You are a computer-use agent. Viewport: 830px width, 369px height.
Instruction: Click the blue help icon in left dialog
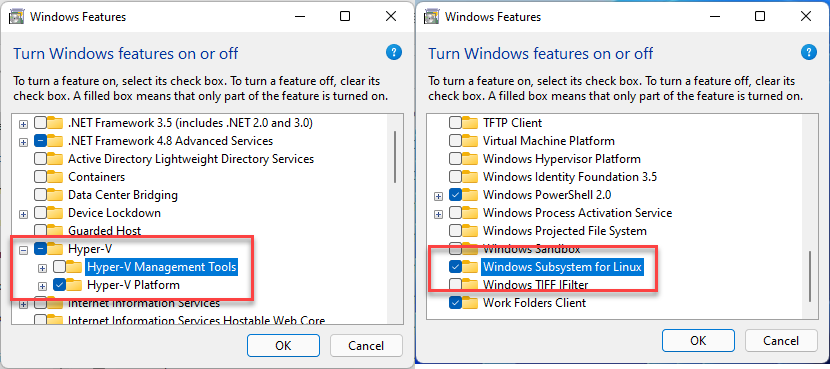[394, 52]
